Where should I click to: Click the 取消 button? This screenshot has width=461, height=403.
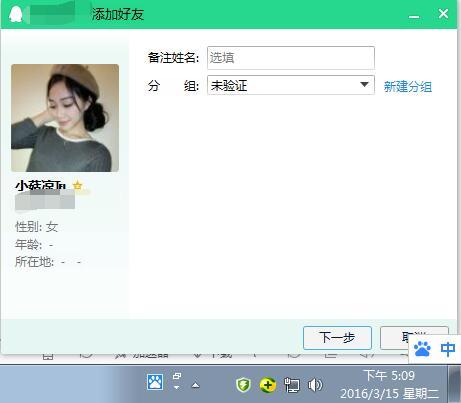point(414,338)
